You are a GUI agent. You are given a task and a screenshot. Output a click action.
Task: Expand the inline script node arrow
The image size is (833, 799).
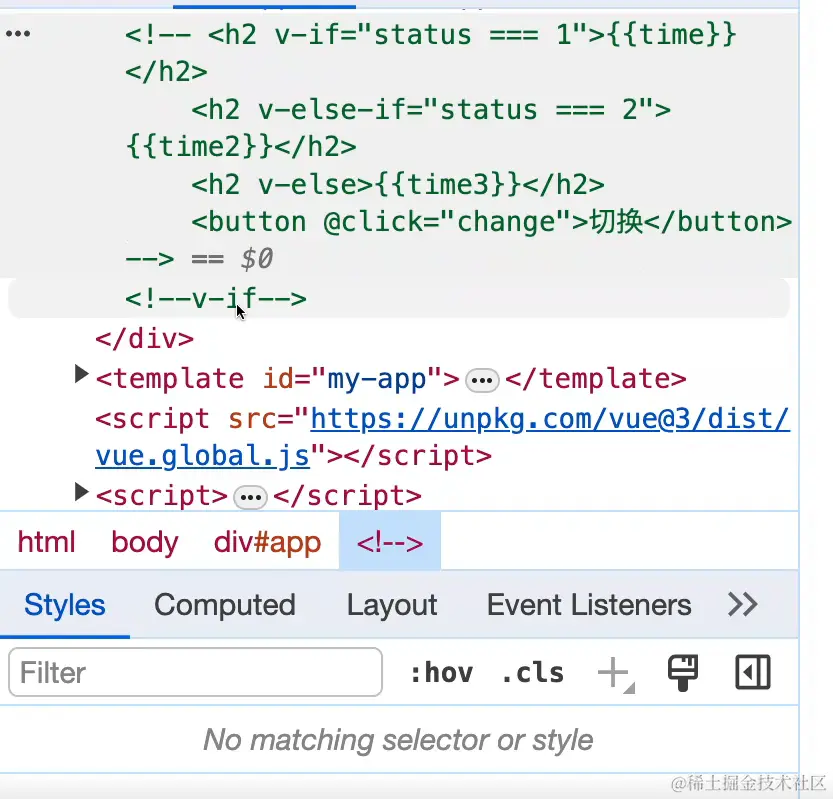[x=82, y=491]
